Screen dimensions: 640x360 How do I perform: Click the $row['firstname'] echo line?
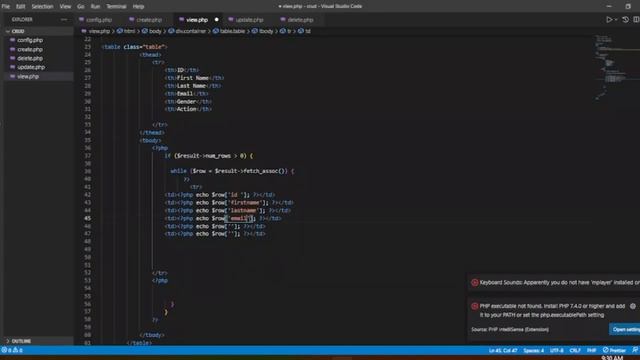[x=229, y=202]
